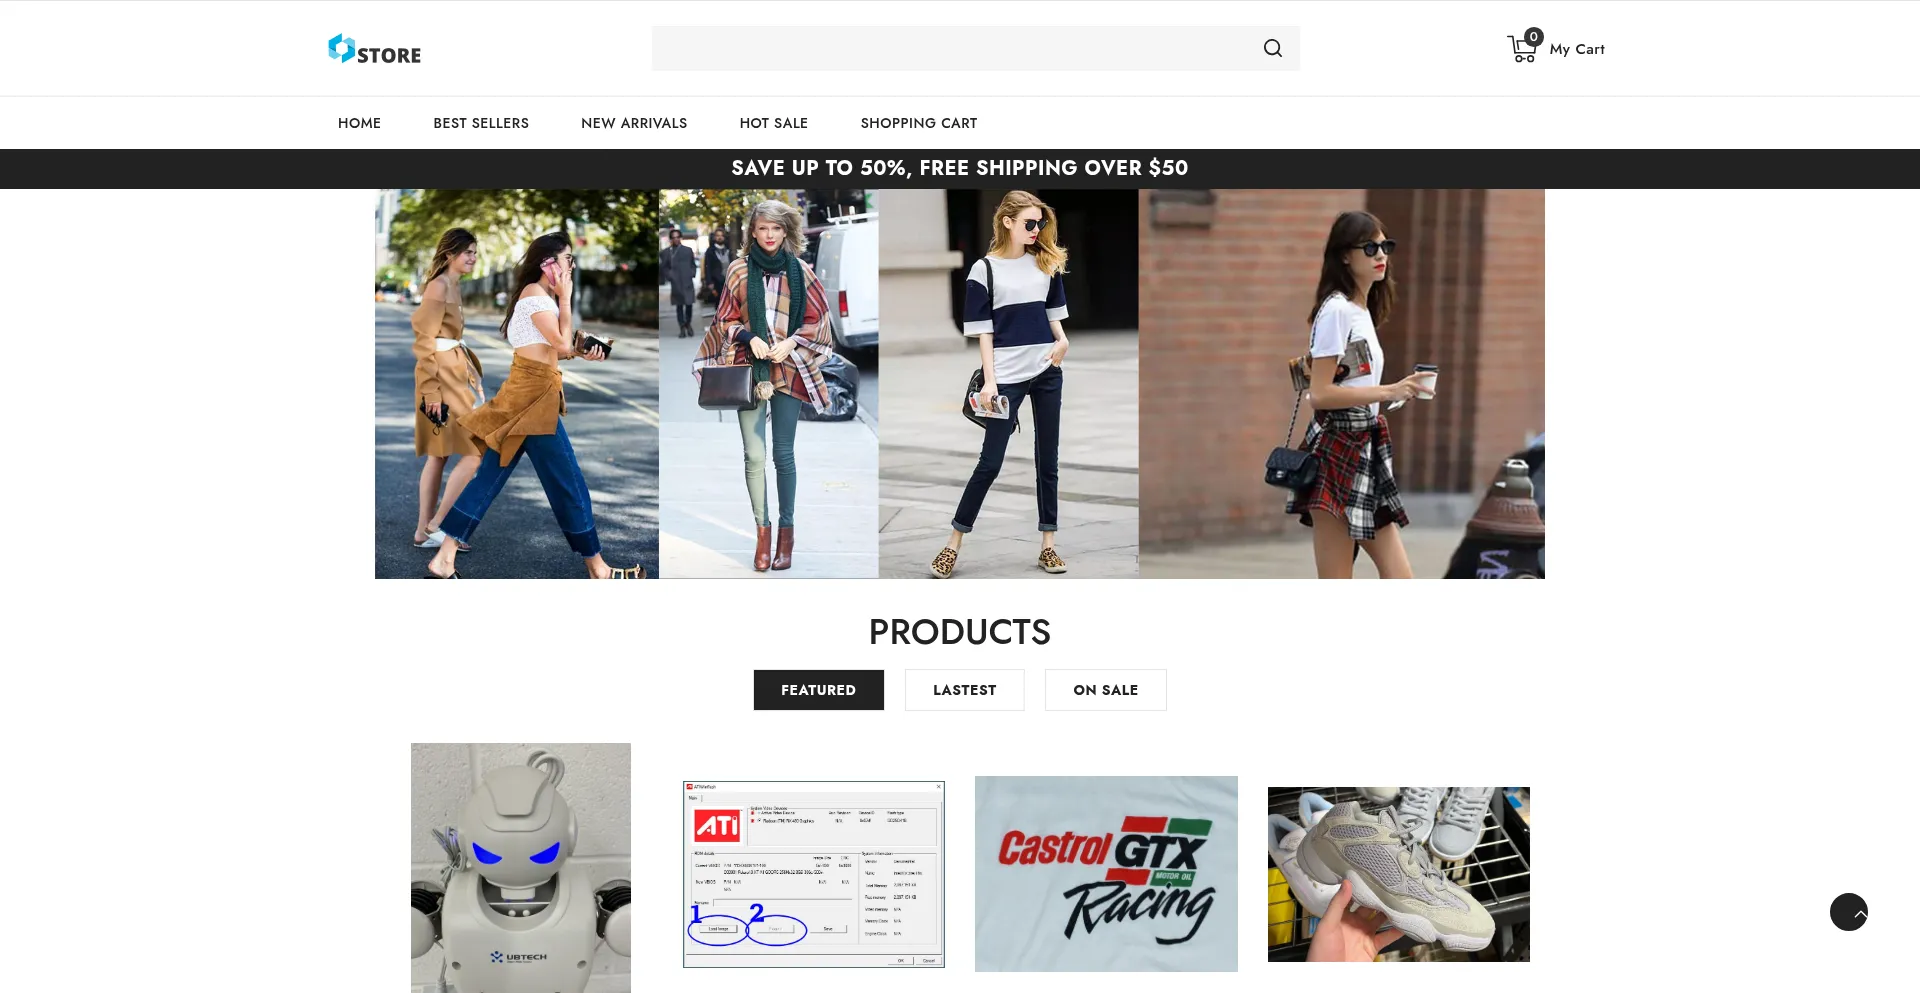Select Shopping Cart in navigation bar
The width and height of the screenshot is (1920, 993).
919,123
